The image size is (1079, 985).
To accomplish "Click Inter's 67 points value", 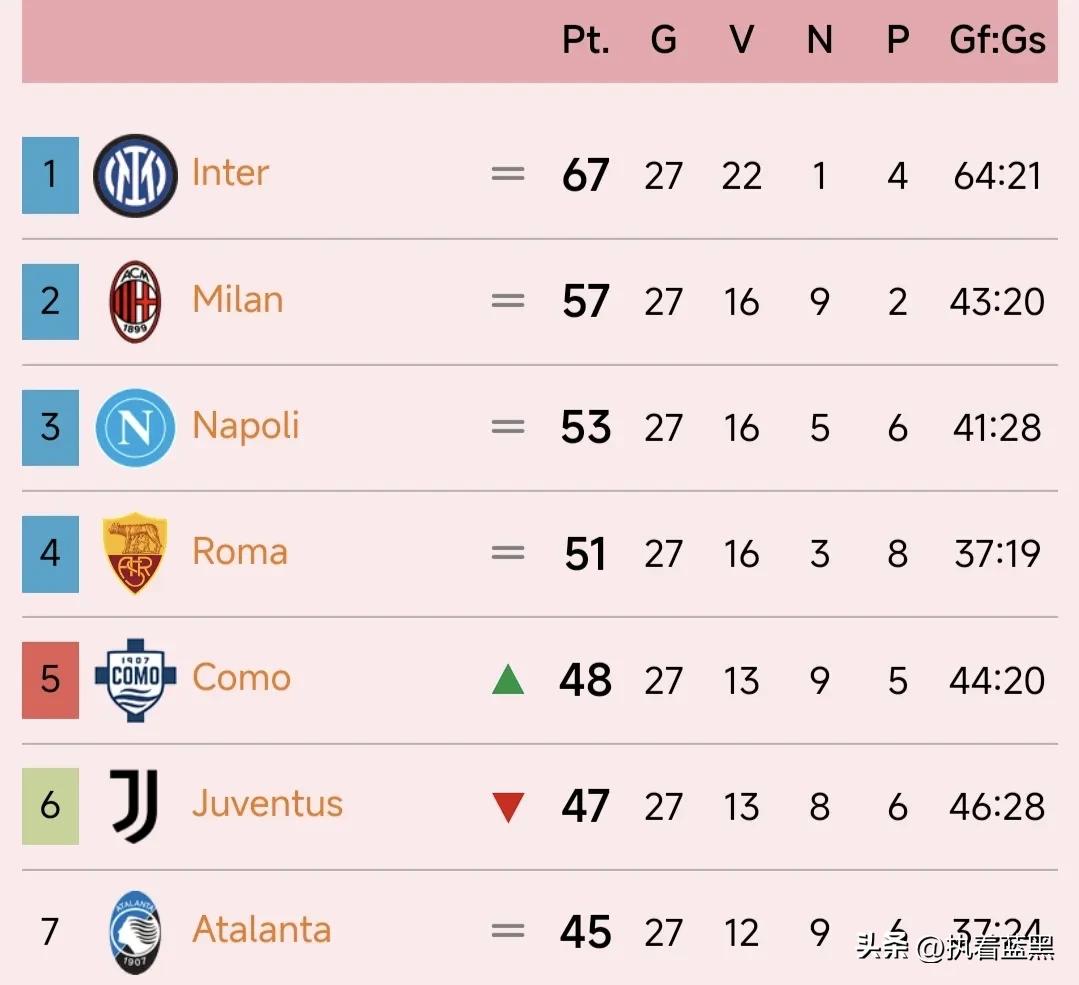I will click(586, 176).
